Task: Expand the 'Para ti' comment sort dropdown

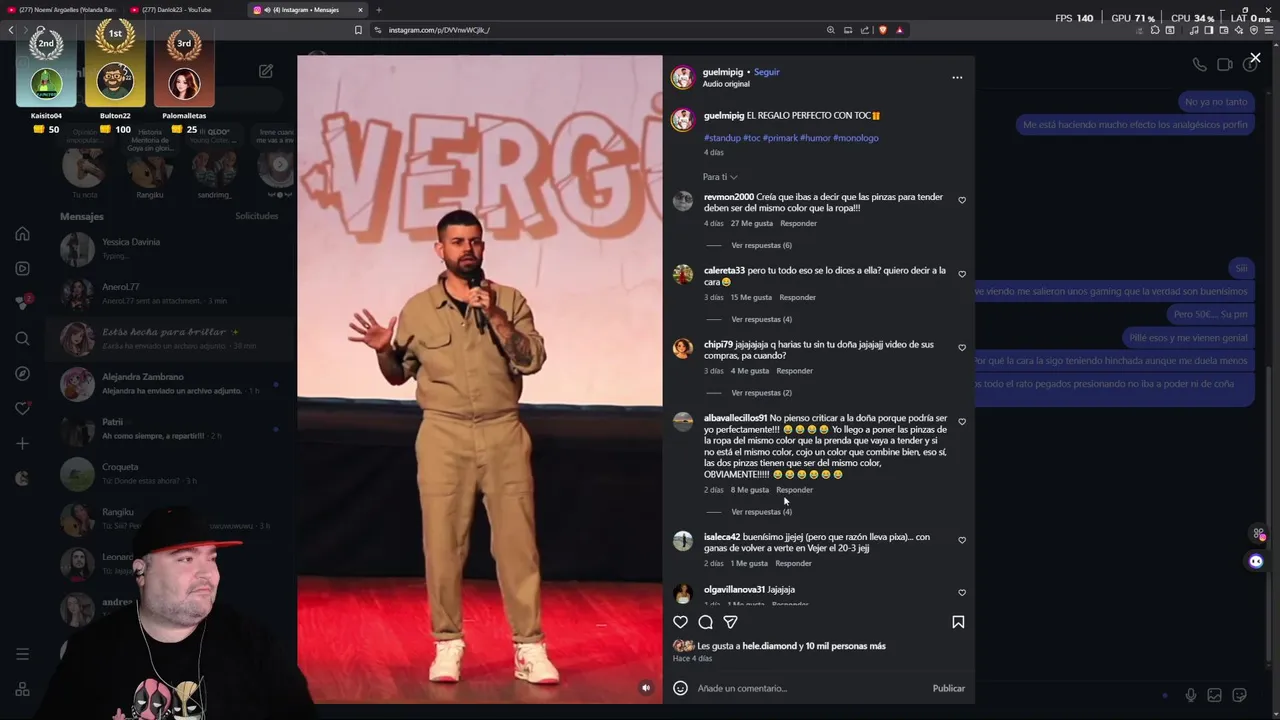Action: (720, 177)
